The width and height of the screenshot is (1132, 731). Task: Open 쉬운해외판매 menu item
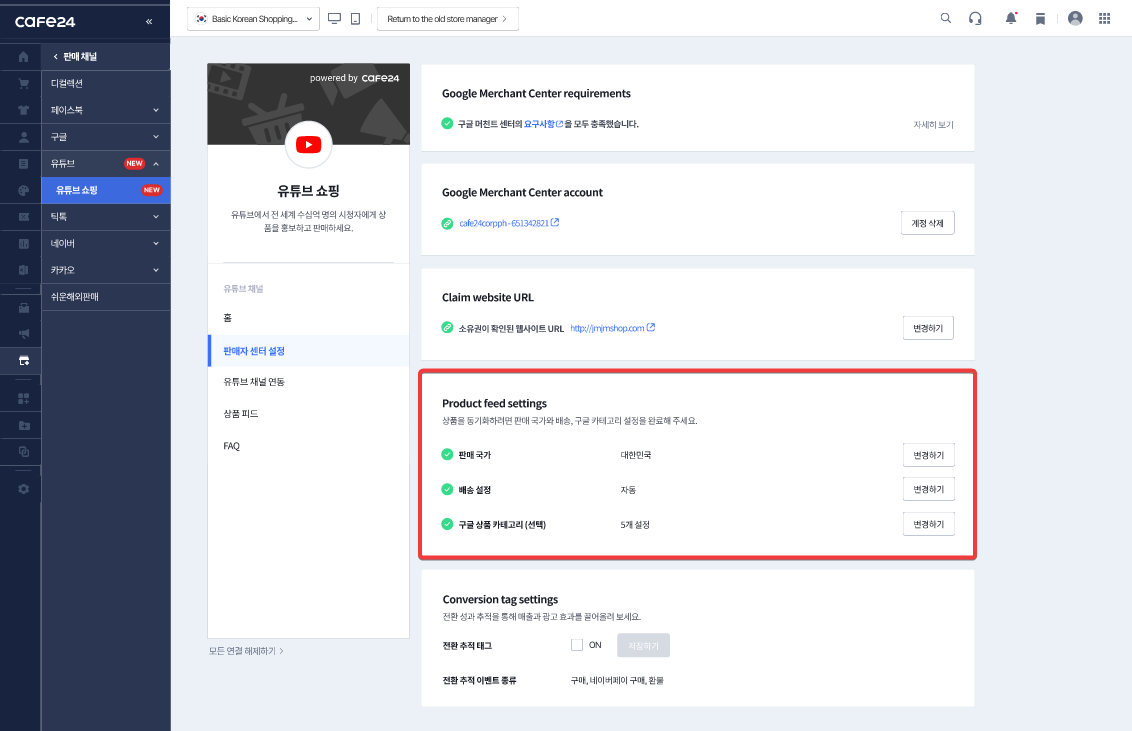106,297
